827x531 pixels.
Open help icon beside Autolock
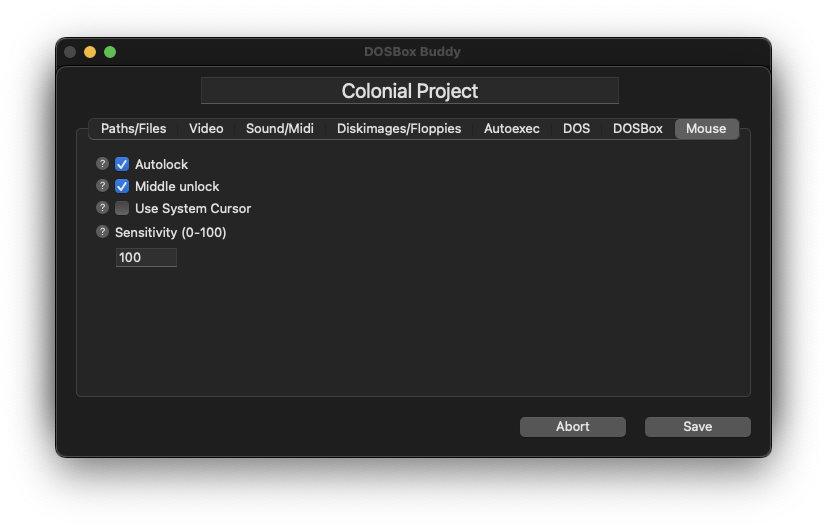click(102, 163)
